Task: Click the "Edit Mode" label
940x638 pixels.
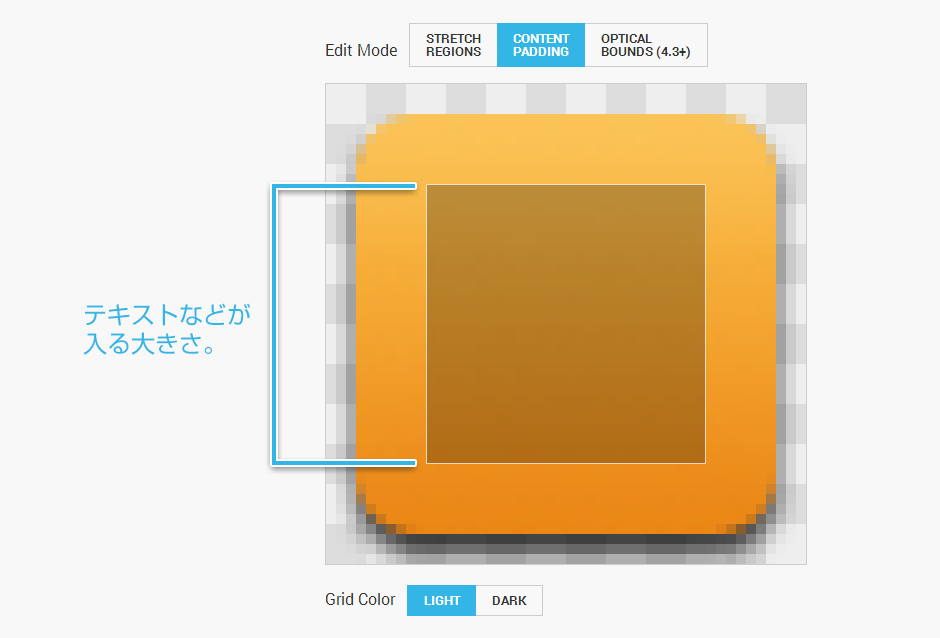Action: 361,50
